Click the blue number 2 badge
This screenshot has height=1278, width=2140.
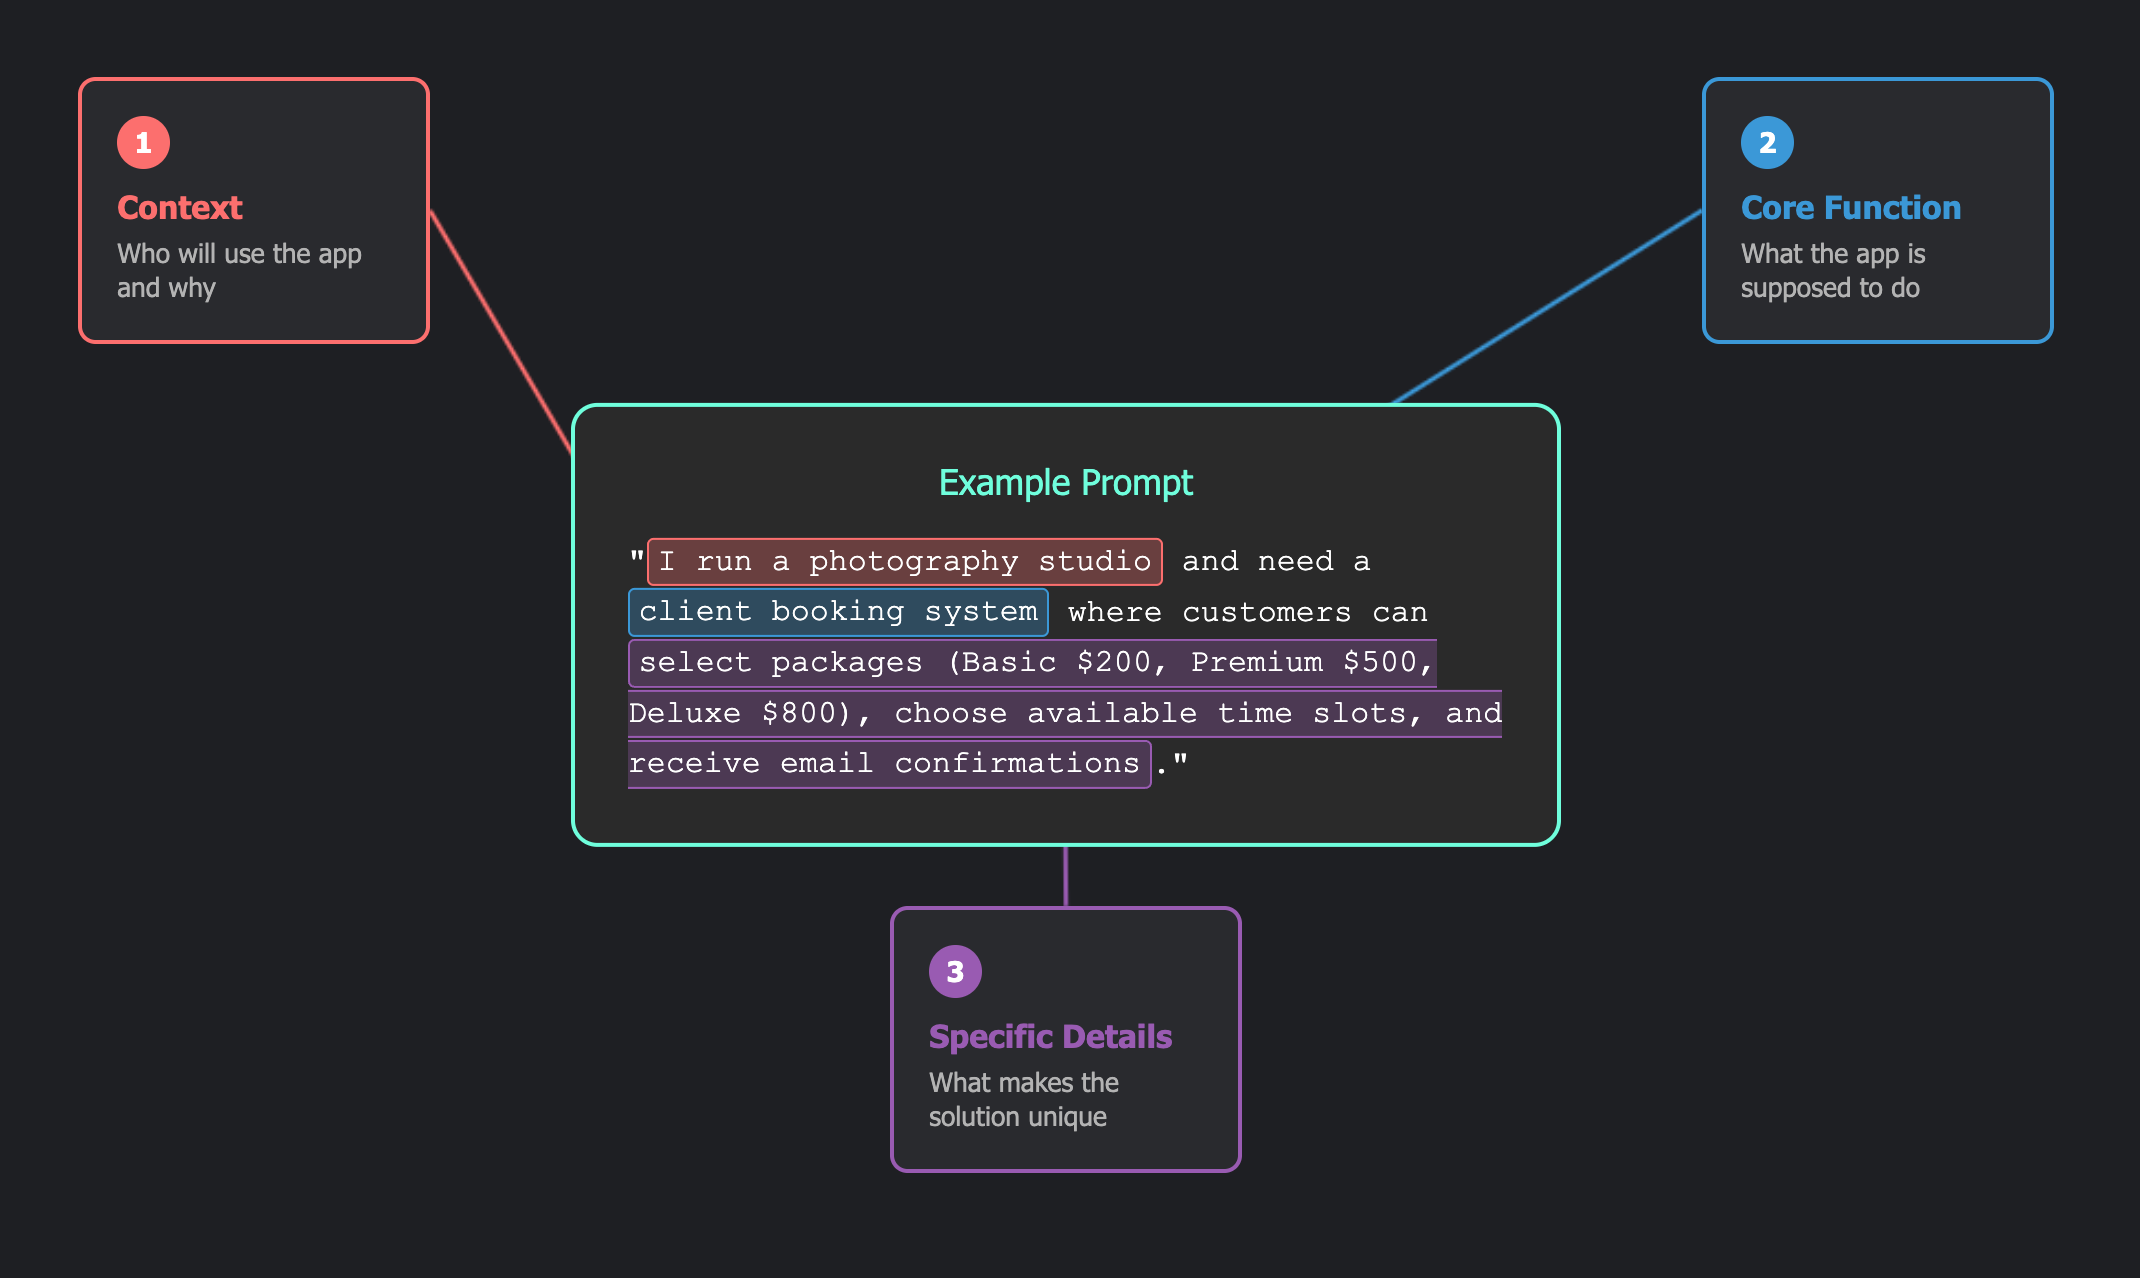pyautogui.click(x=1766, y=143)
